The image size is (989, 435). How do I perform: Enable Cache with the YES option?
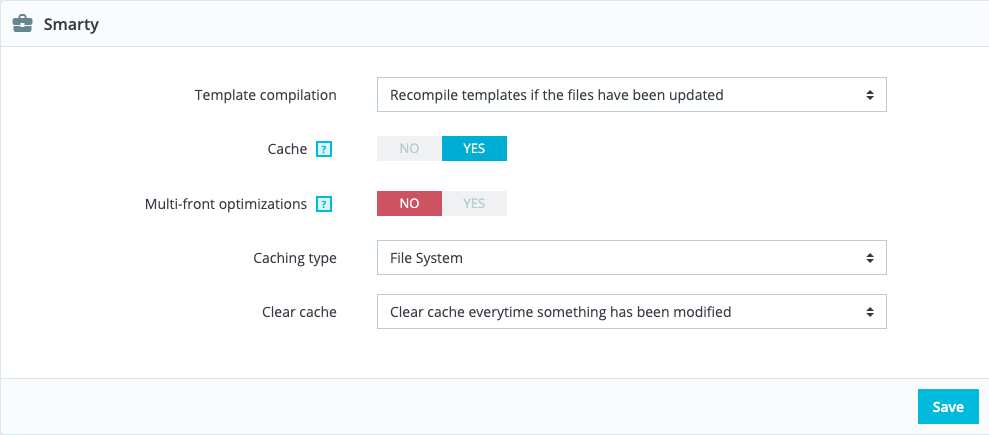click(474, 148)
